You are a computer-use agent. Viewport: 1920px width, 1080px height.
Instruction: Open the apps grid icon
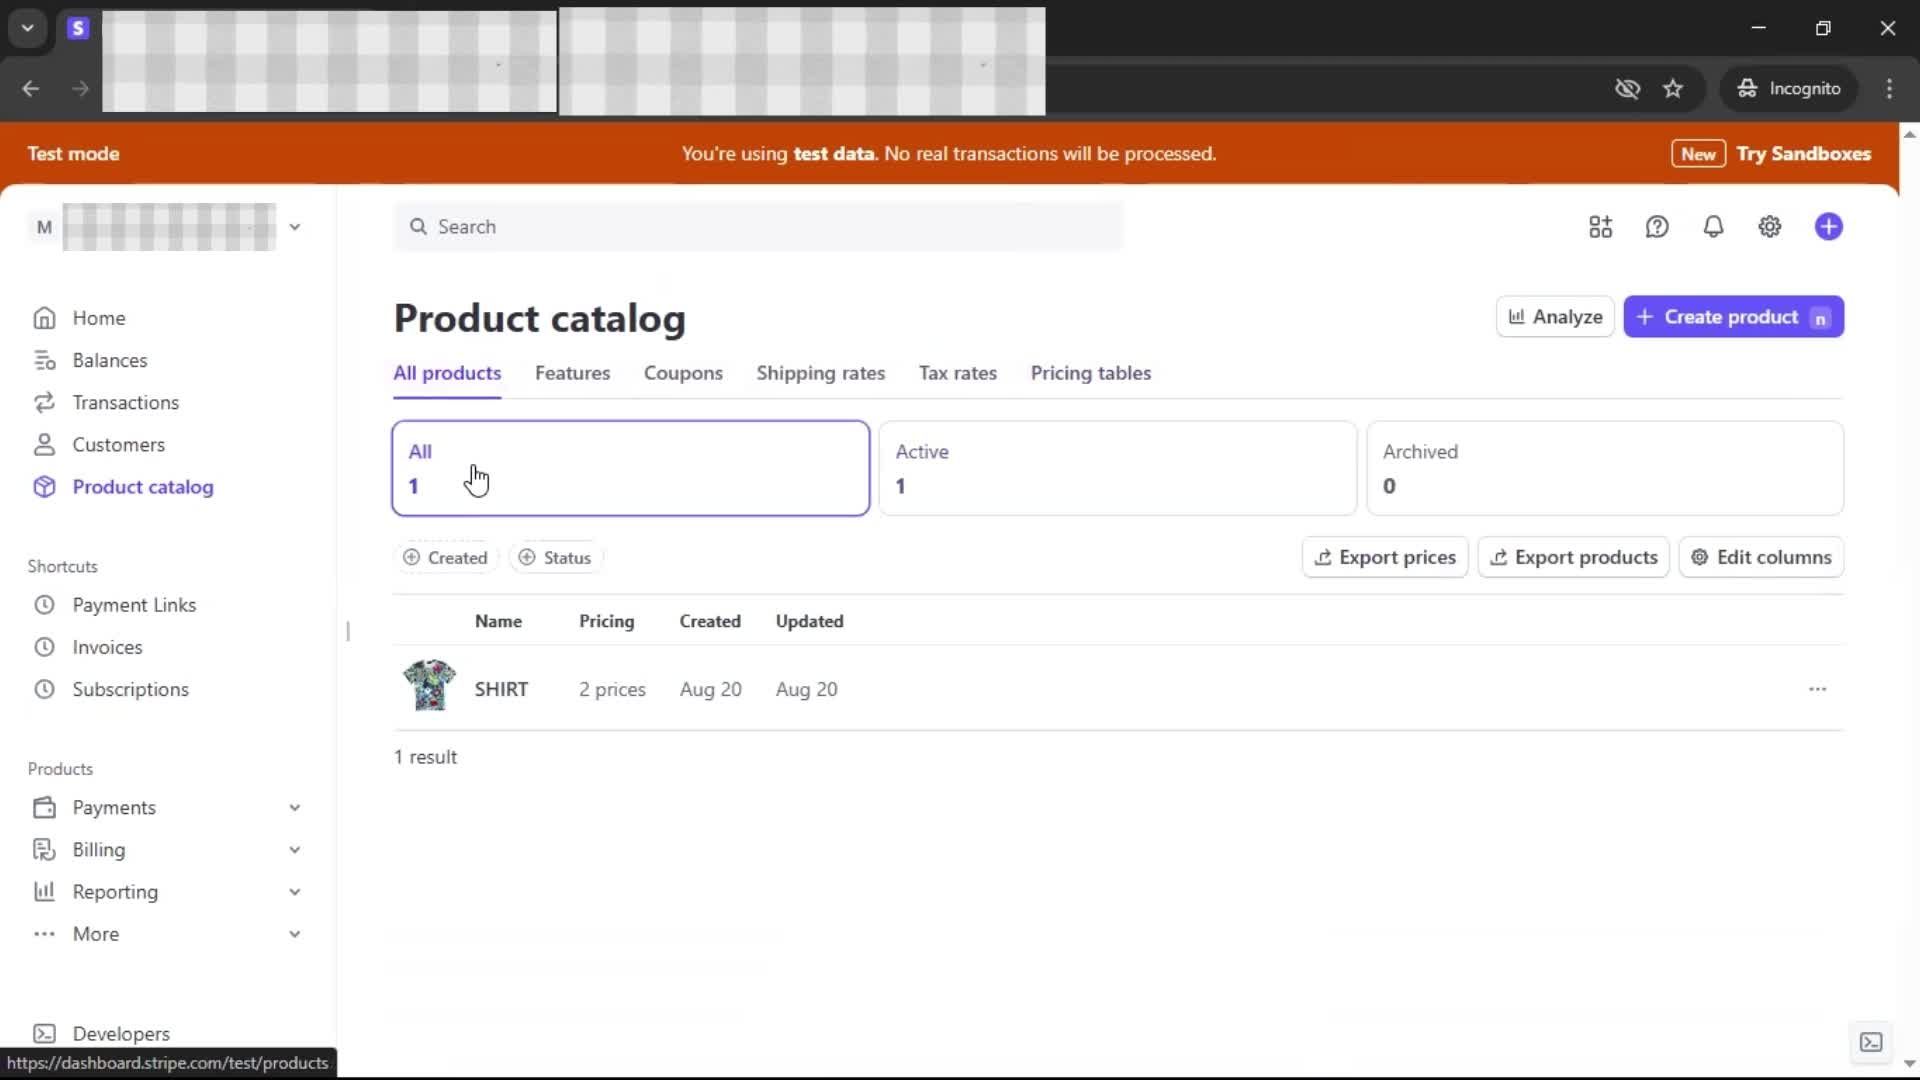1600,227
